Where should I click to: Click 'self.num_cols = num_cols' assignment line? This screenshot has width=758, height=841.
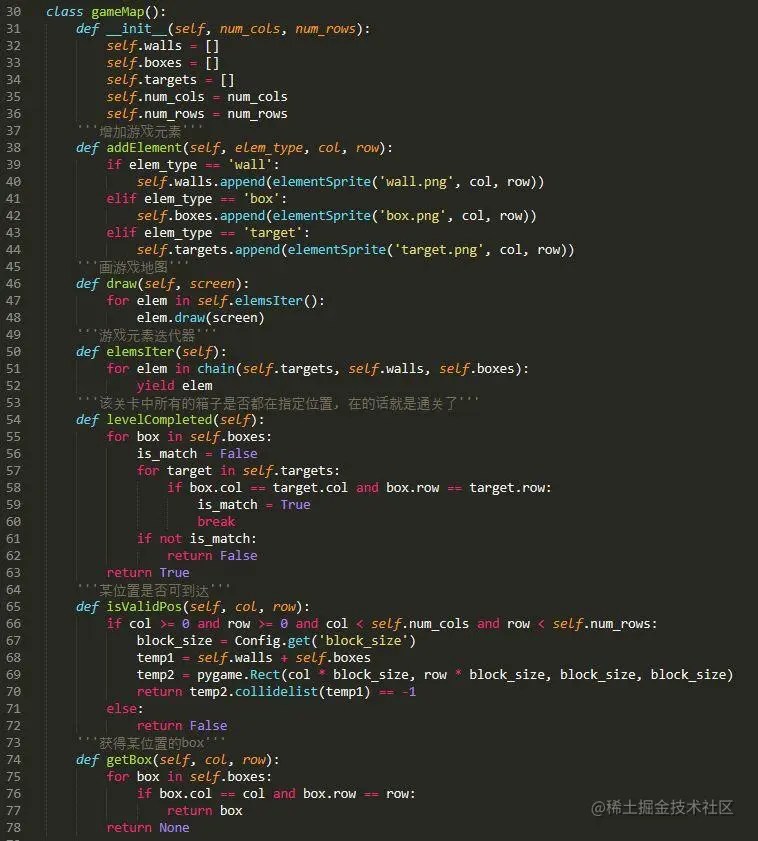click(x=197, y=97)
